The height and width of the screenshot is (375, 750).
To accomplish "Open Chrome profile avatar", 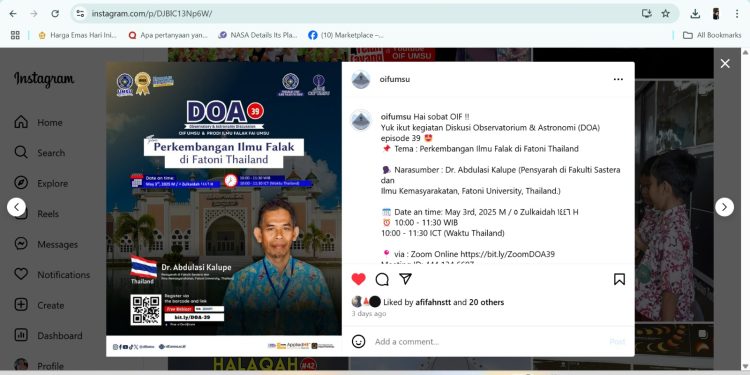I will coord(716,14).
